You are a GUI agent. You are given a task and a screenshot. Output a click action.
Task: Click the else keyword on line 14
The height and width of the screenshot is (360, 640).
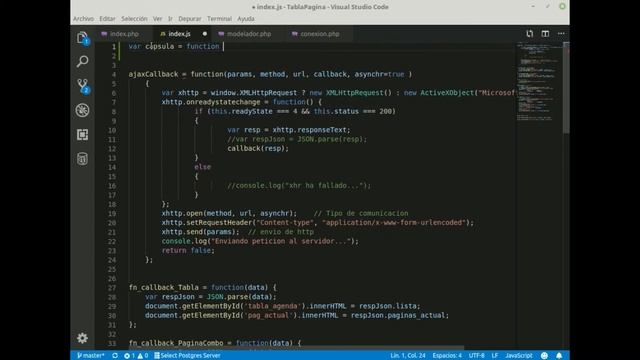203,167
